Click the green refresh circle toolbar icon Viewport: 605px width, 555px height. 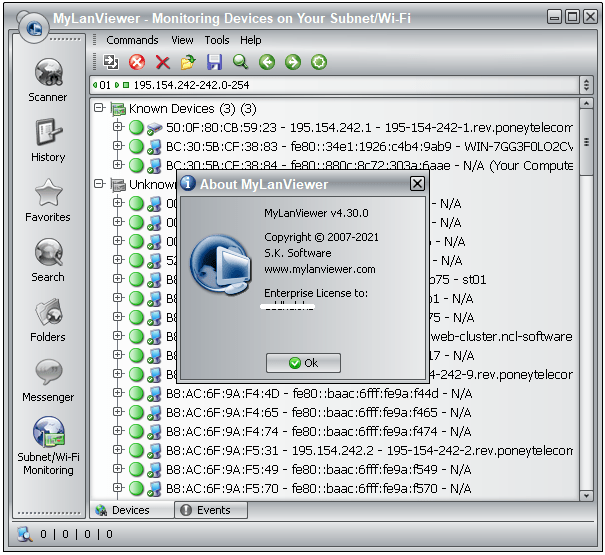[319, 62]
